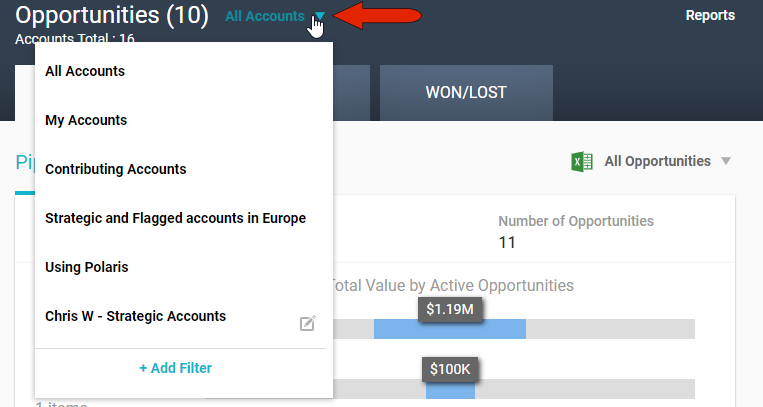Click the $100K value label

pos(450,369)
